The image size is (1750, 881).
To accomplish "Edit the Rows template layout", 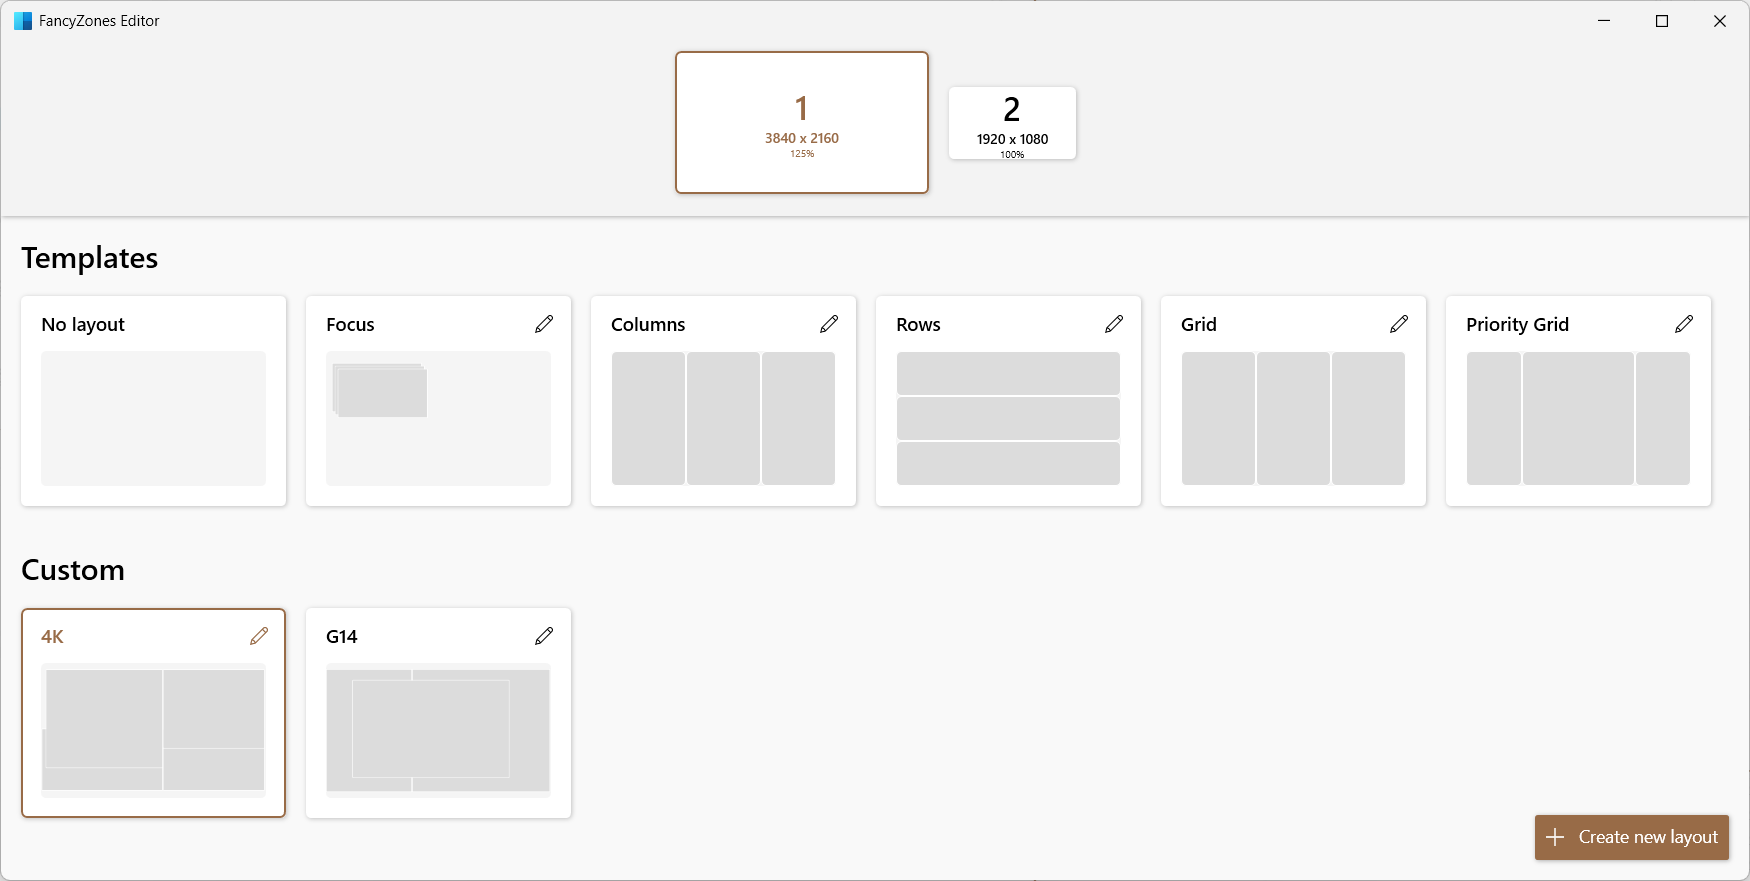I will tap(1114, 324).
